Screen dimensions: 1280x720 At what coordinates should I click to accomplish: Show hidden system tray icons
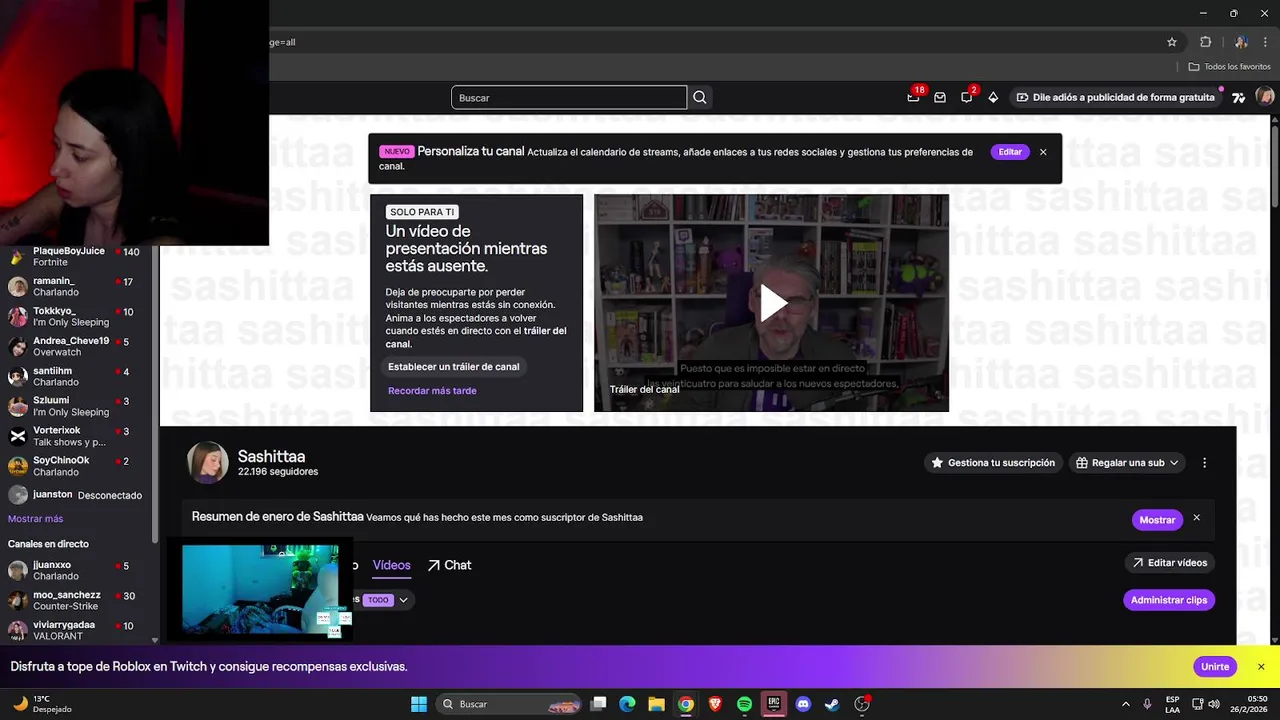click(x=1125, y=704)
